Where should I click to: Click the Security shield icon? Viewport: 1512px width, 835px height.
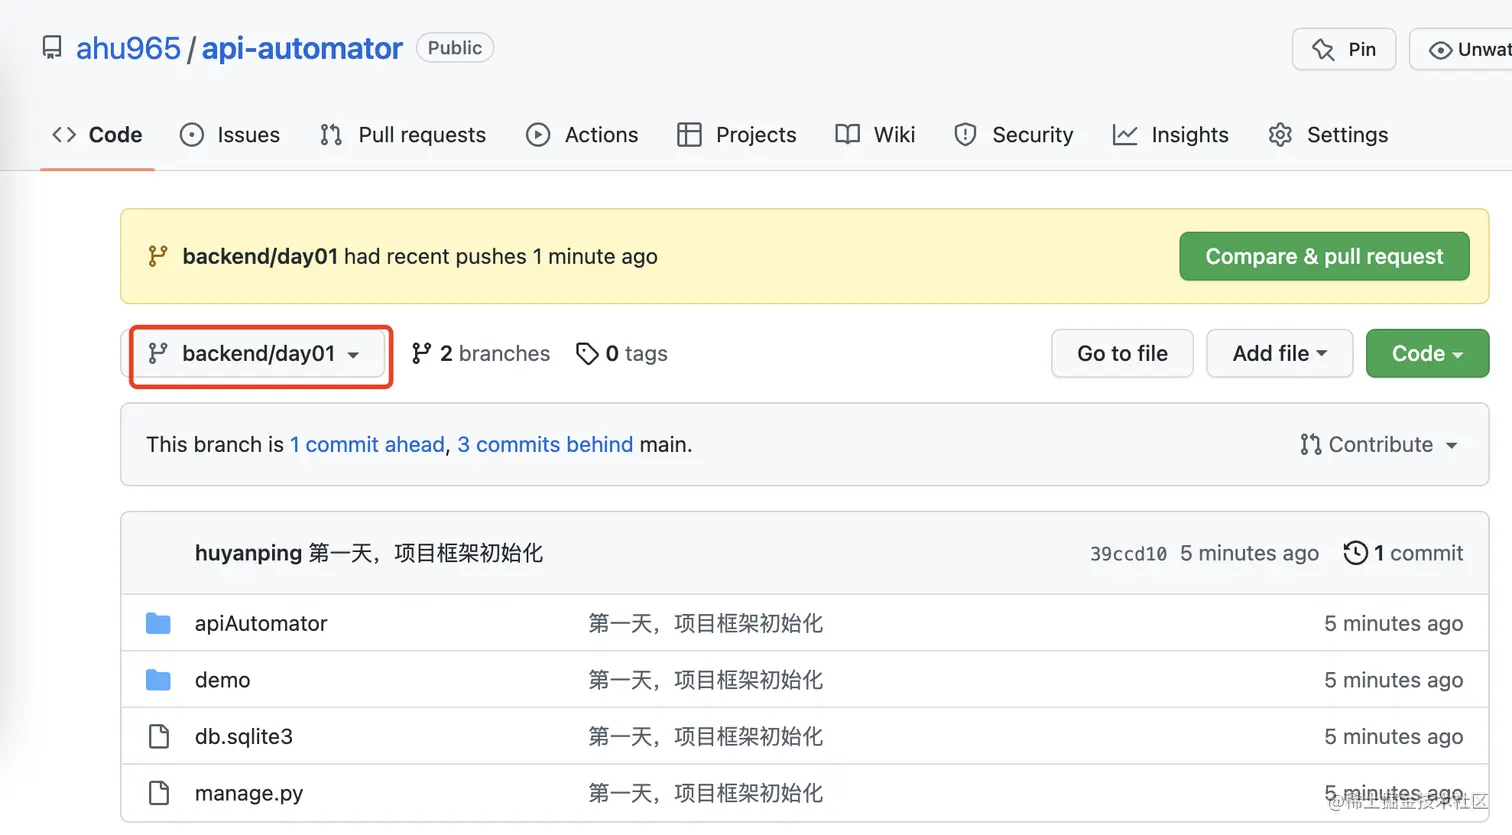pos(965,135)
